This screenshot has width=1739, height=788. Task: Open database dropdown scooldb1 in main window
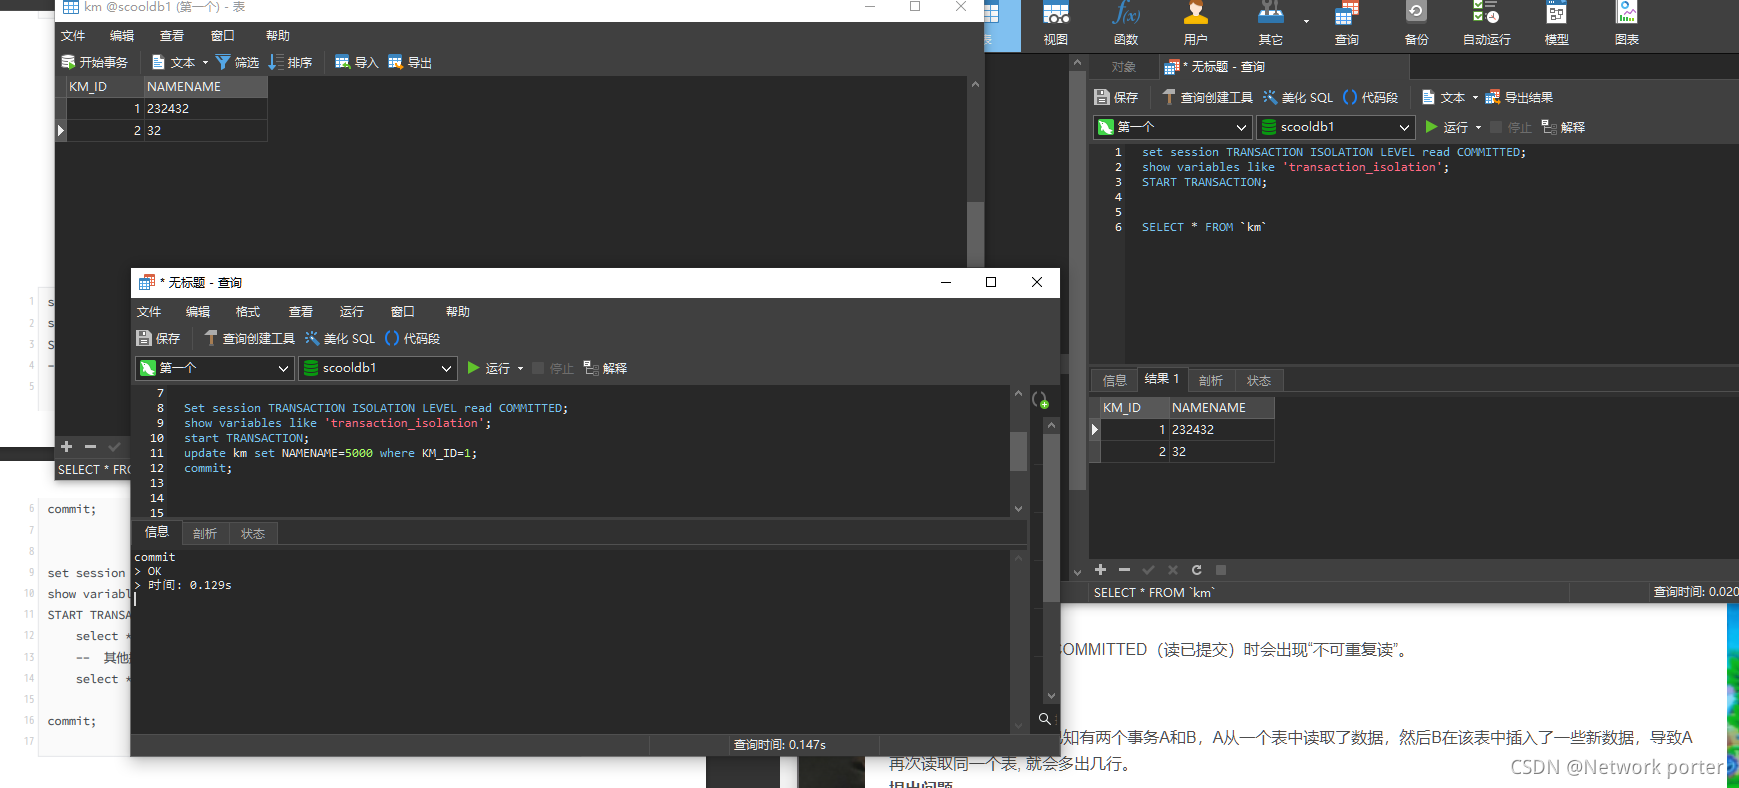click(1335, 127)
